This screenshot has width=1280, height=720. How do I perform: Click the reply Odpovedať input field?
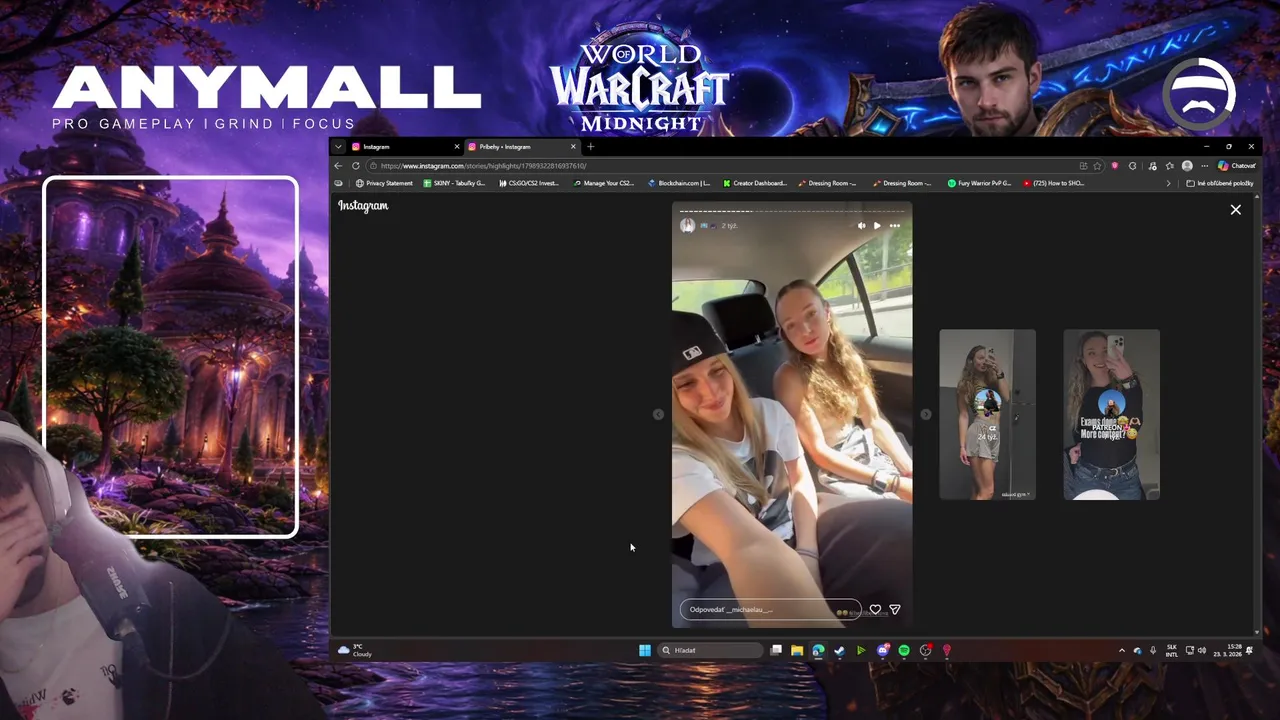[x=770, y=609]
